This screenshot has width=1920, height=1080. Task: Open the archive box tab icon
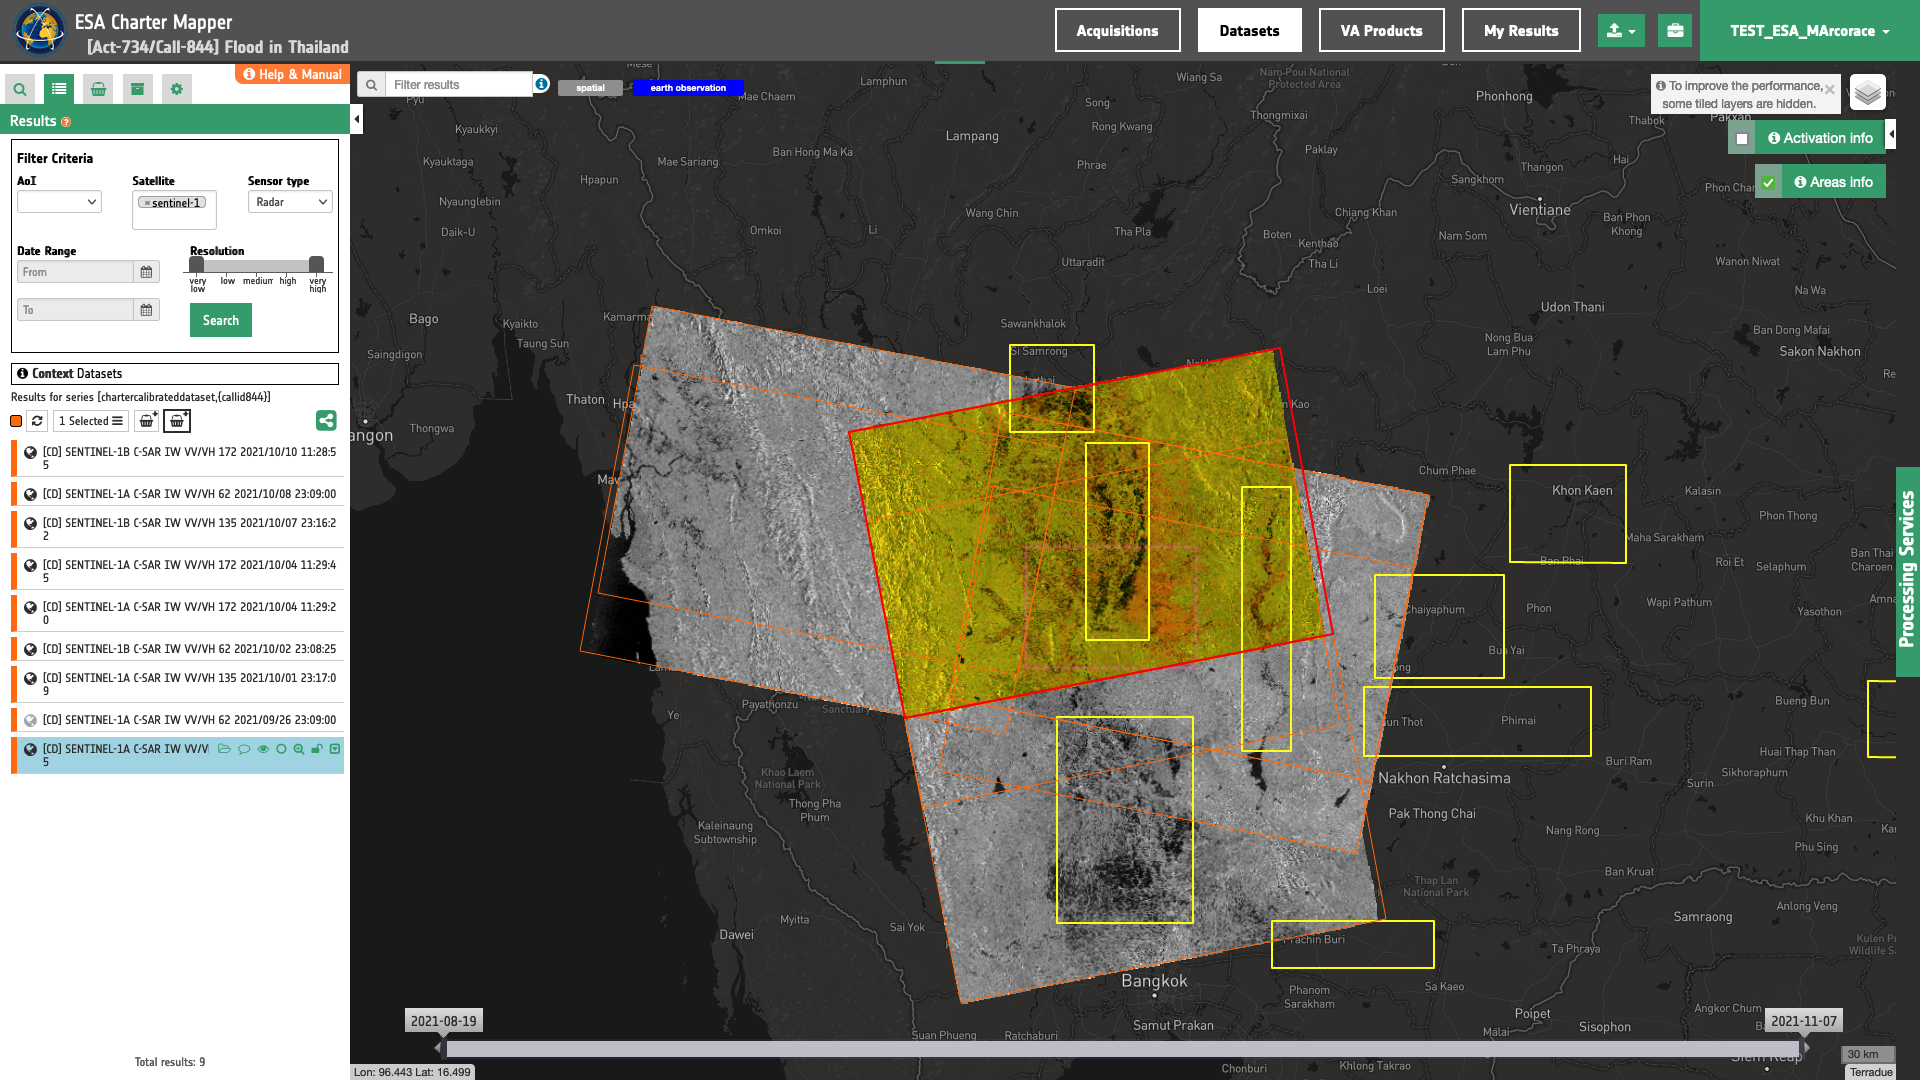[137, 89]
